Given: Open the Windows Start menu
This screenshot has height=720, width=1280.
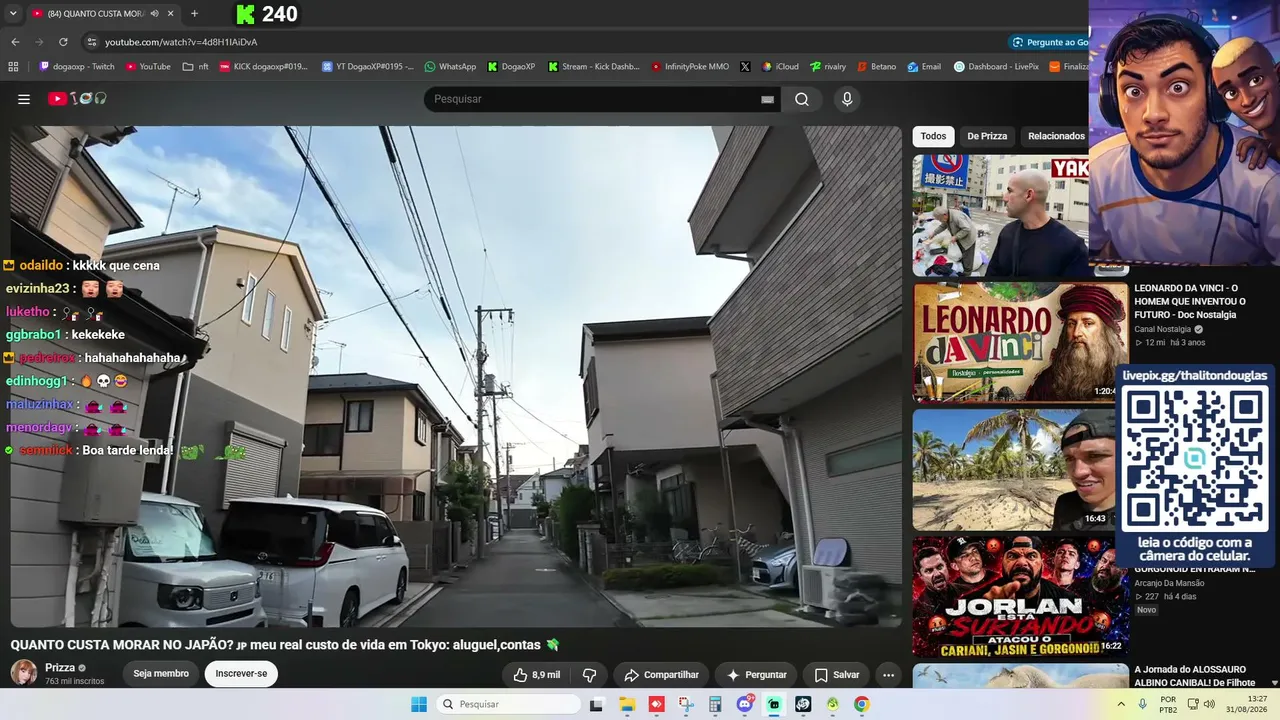Looking at the screenshot, I should tap(419, 704).
